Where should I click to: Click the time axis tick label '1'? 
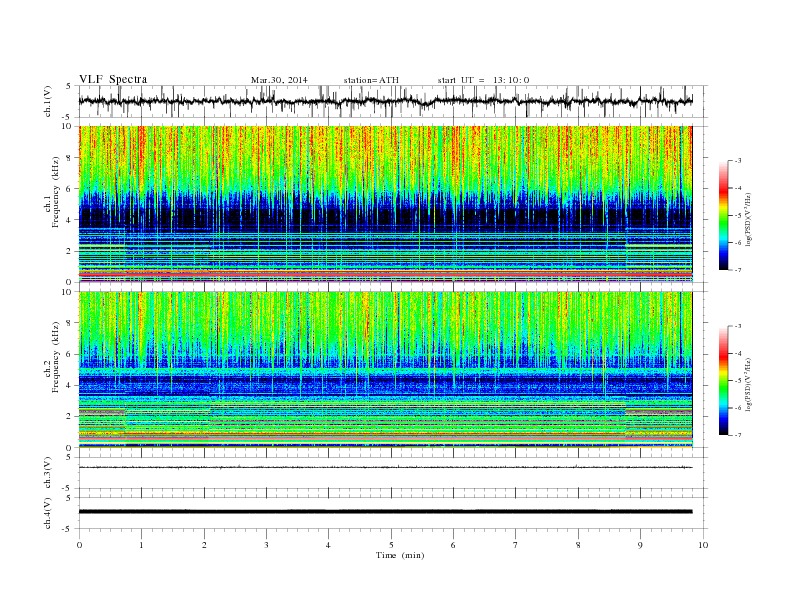coord(141,545)
